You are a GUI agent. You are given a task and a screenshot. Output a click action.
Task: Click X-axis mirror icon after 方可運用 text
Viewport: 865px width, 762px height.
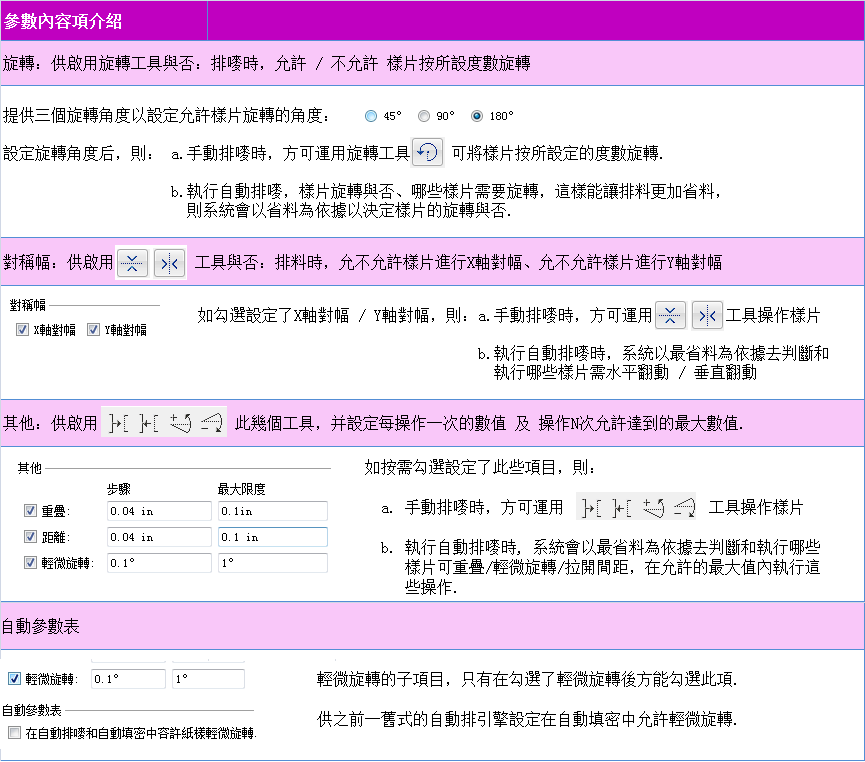(670, 316)
